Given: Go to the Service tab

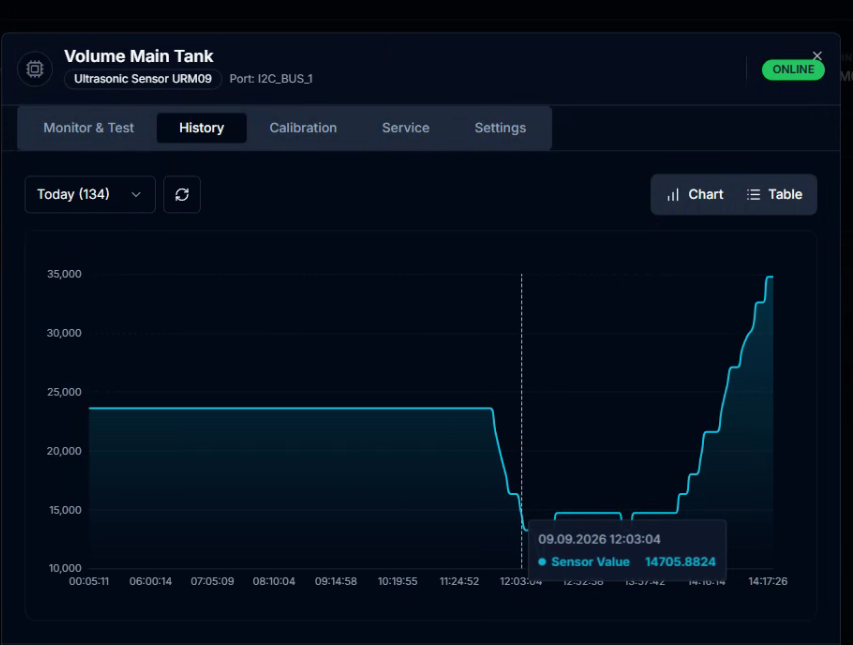Looking at the screenshot, I should pyautogui.click(x=406, y=128).
